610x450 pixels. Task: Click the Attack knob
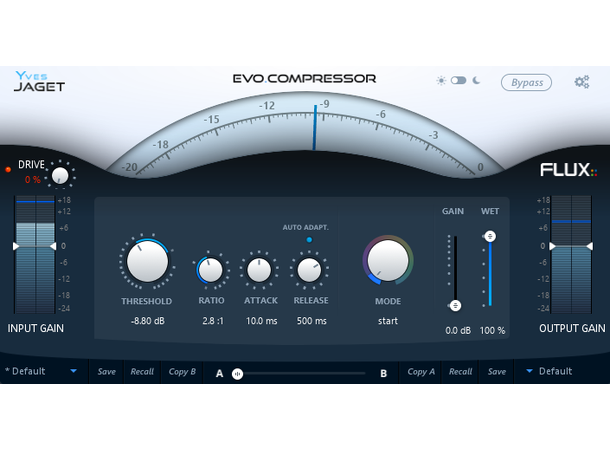(x=259, y=270)
